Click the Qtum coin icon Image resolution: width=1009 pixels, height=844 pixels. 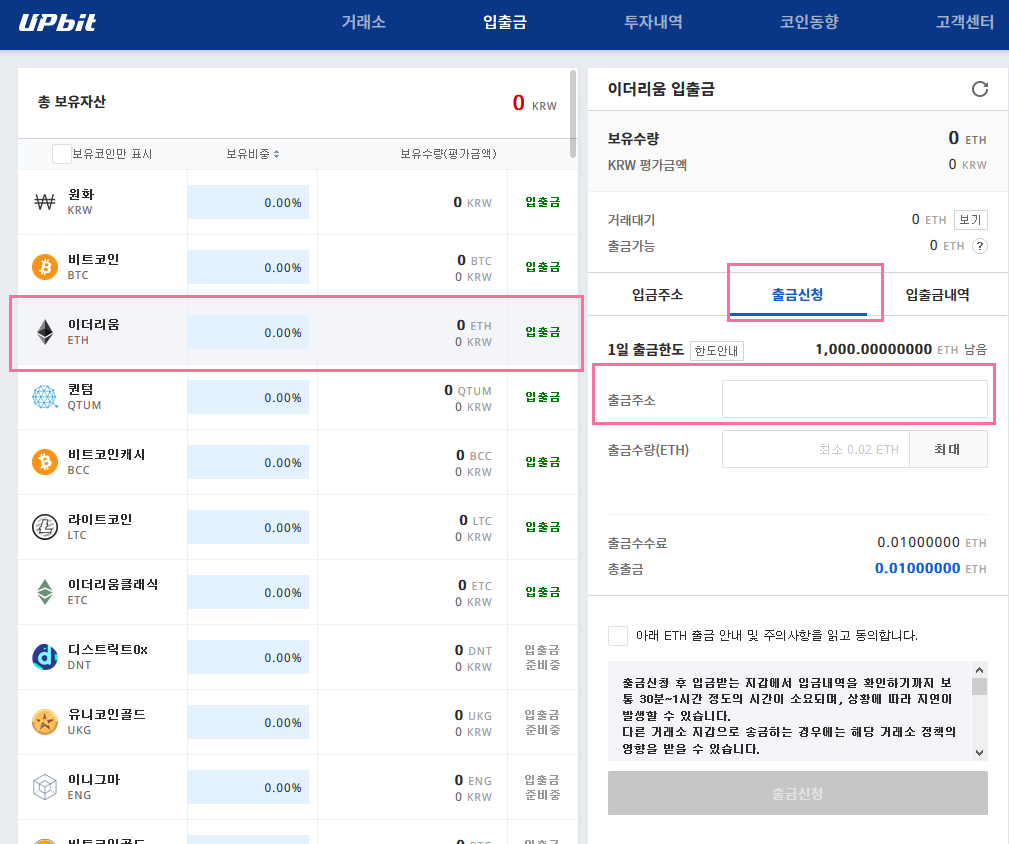point(45,397)
